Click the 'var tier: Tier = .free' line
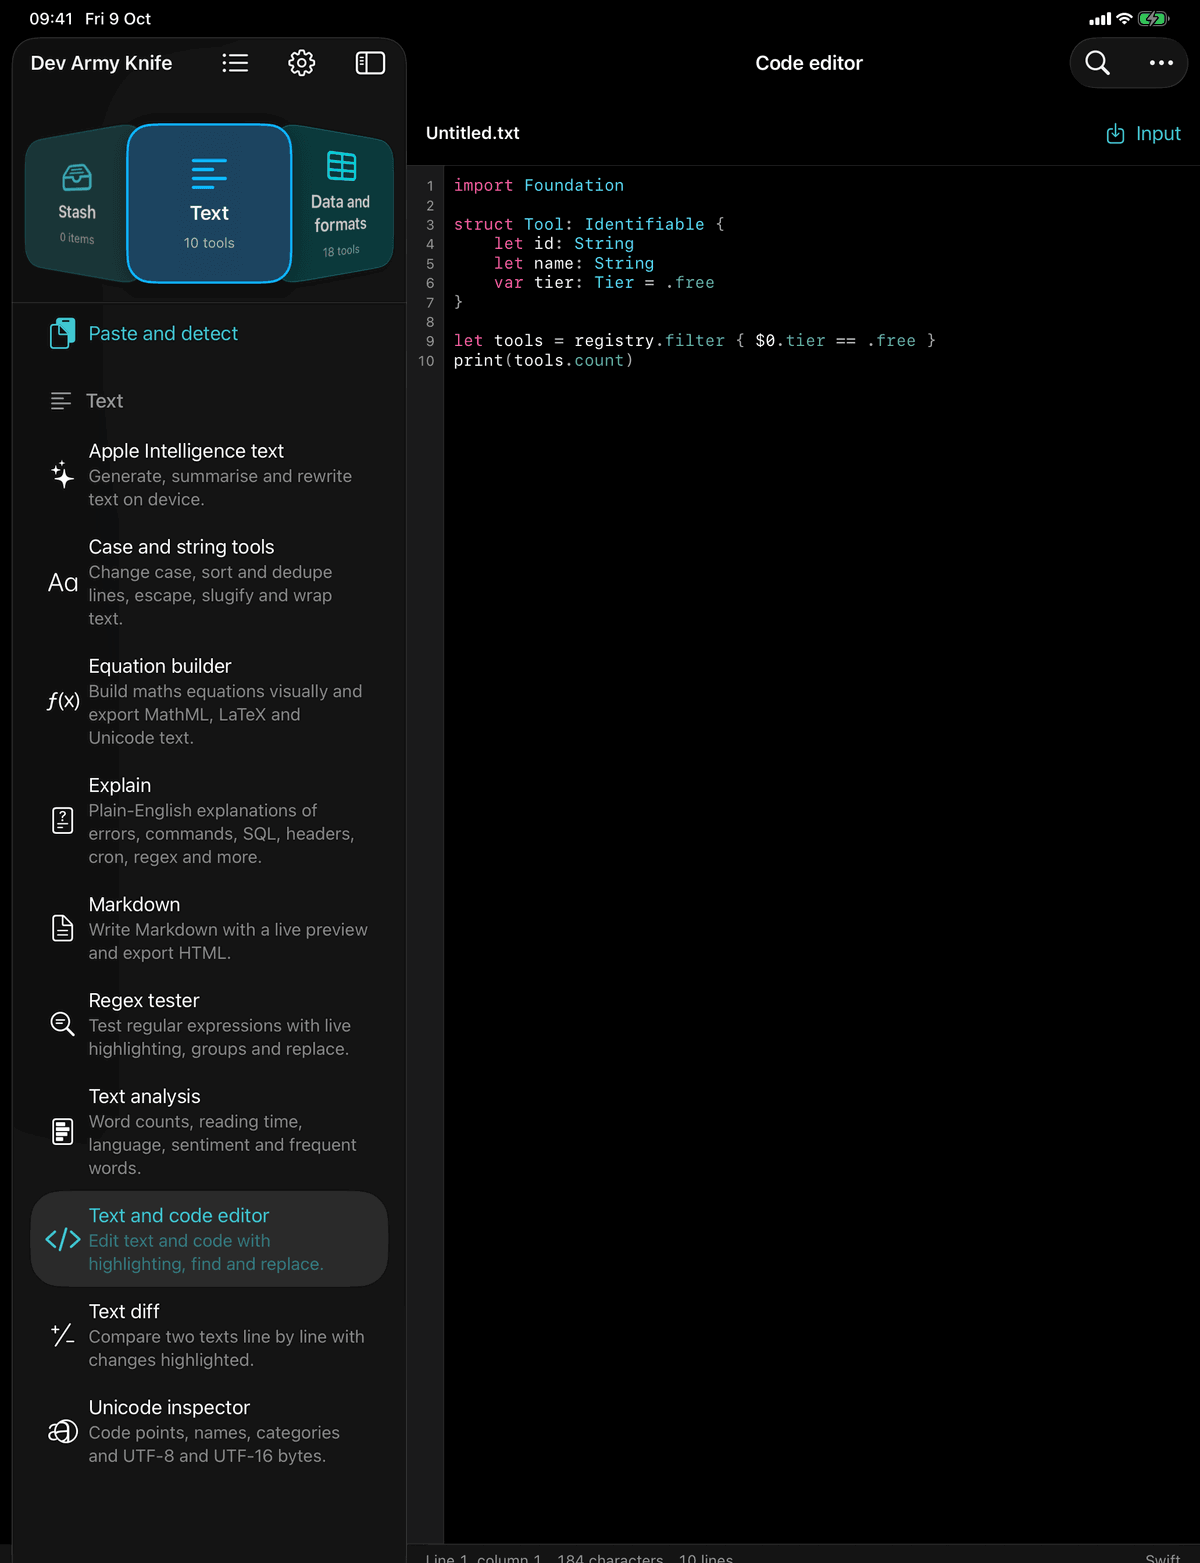1200x1563 pixels. [x=604, y=282]
